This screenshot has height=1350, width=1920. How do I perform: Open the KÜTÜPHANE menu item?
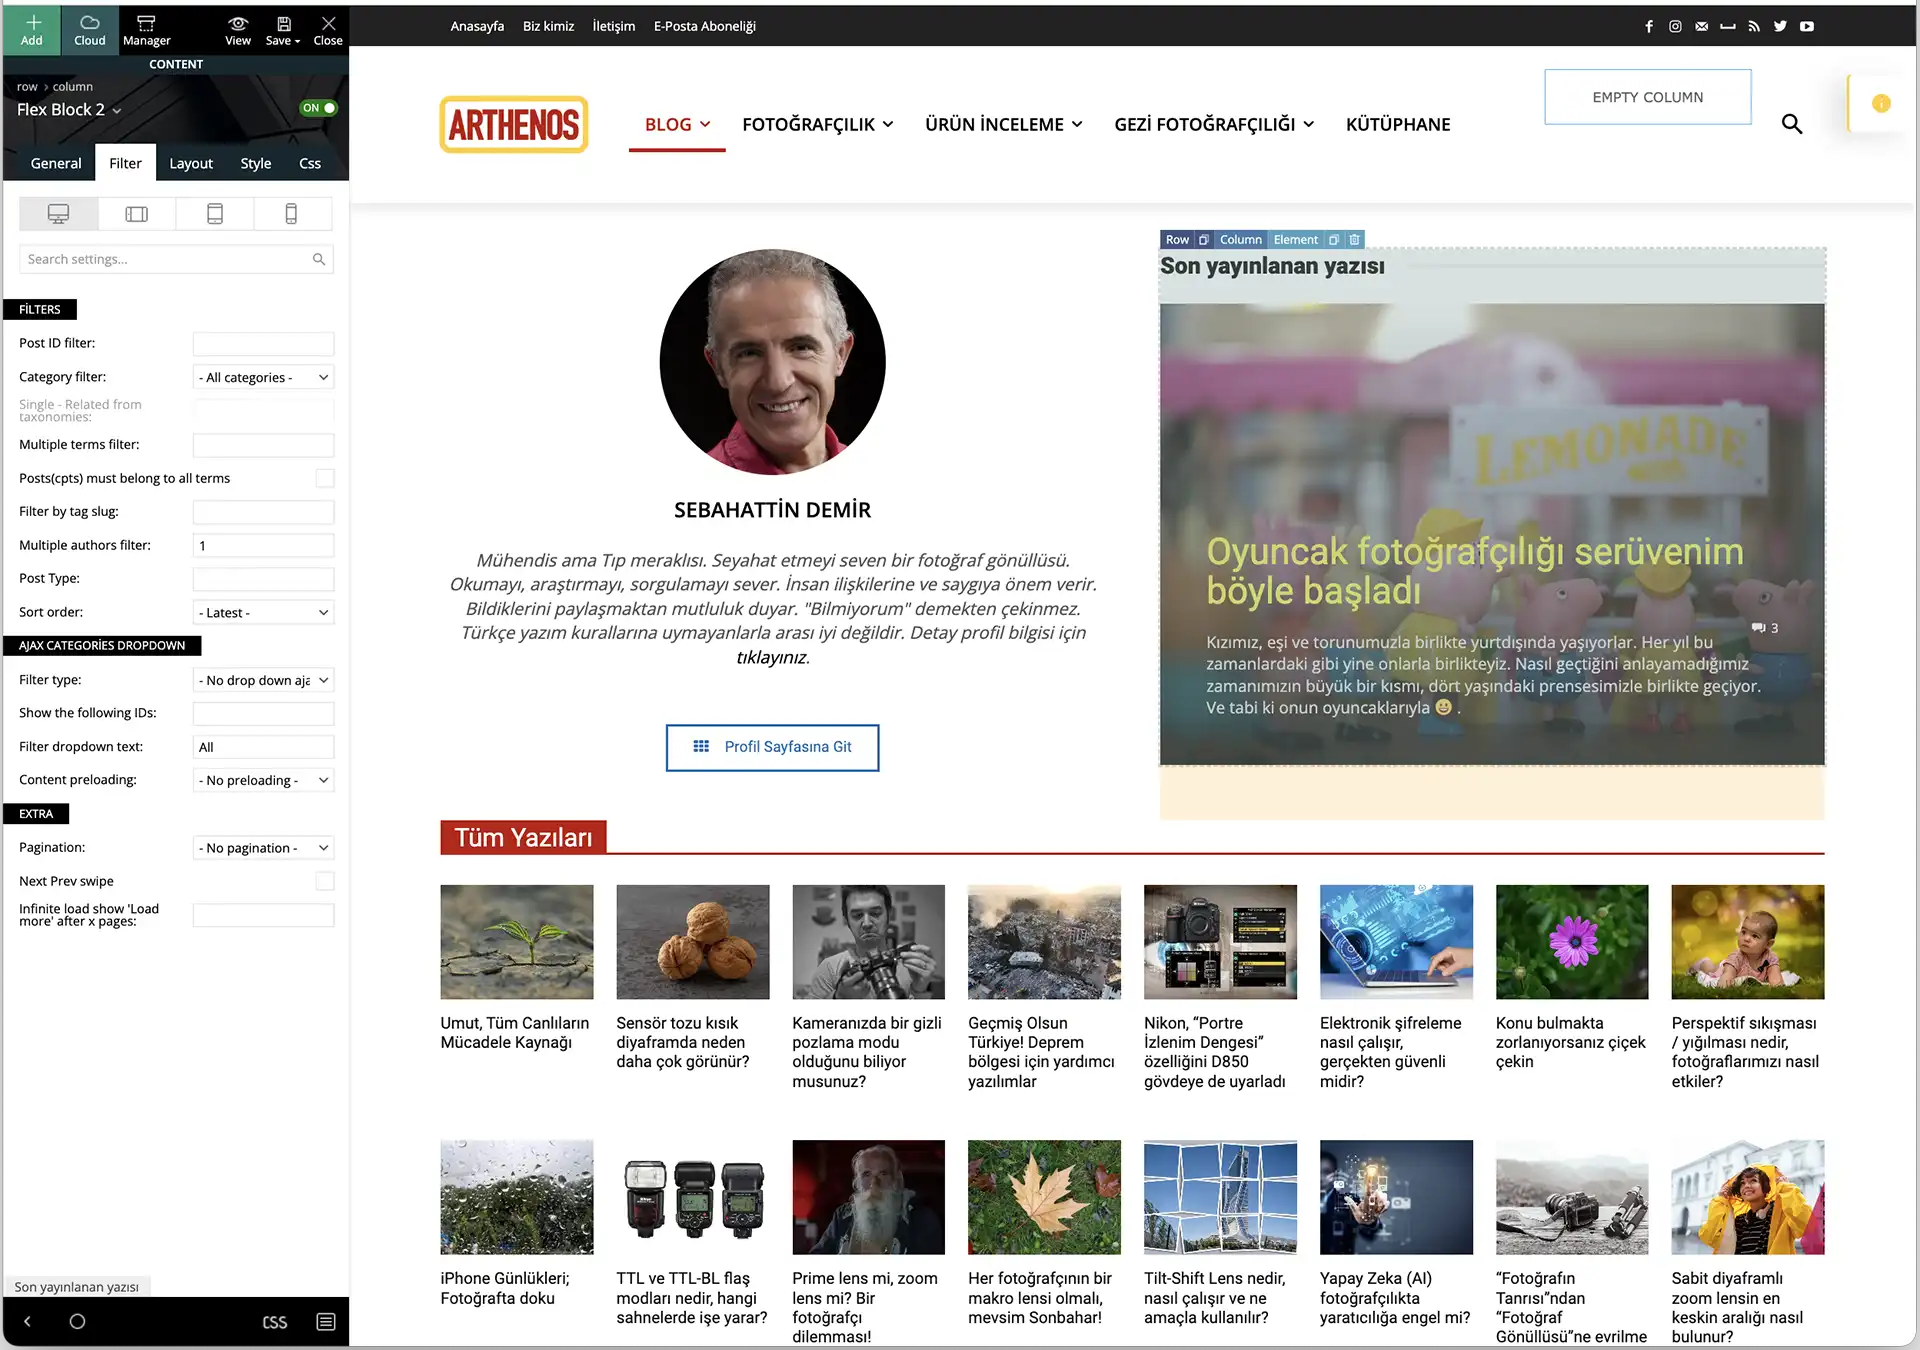tap(1398, 125)
